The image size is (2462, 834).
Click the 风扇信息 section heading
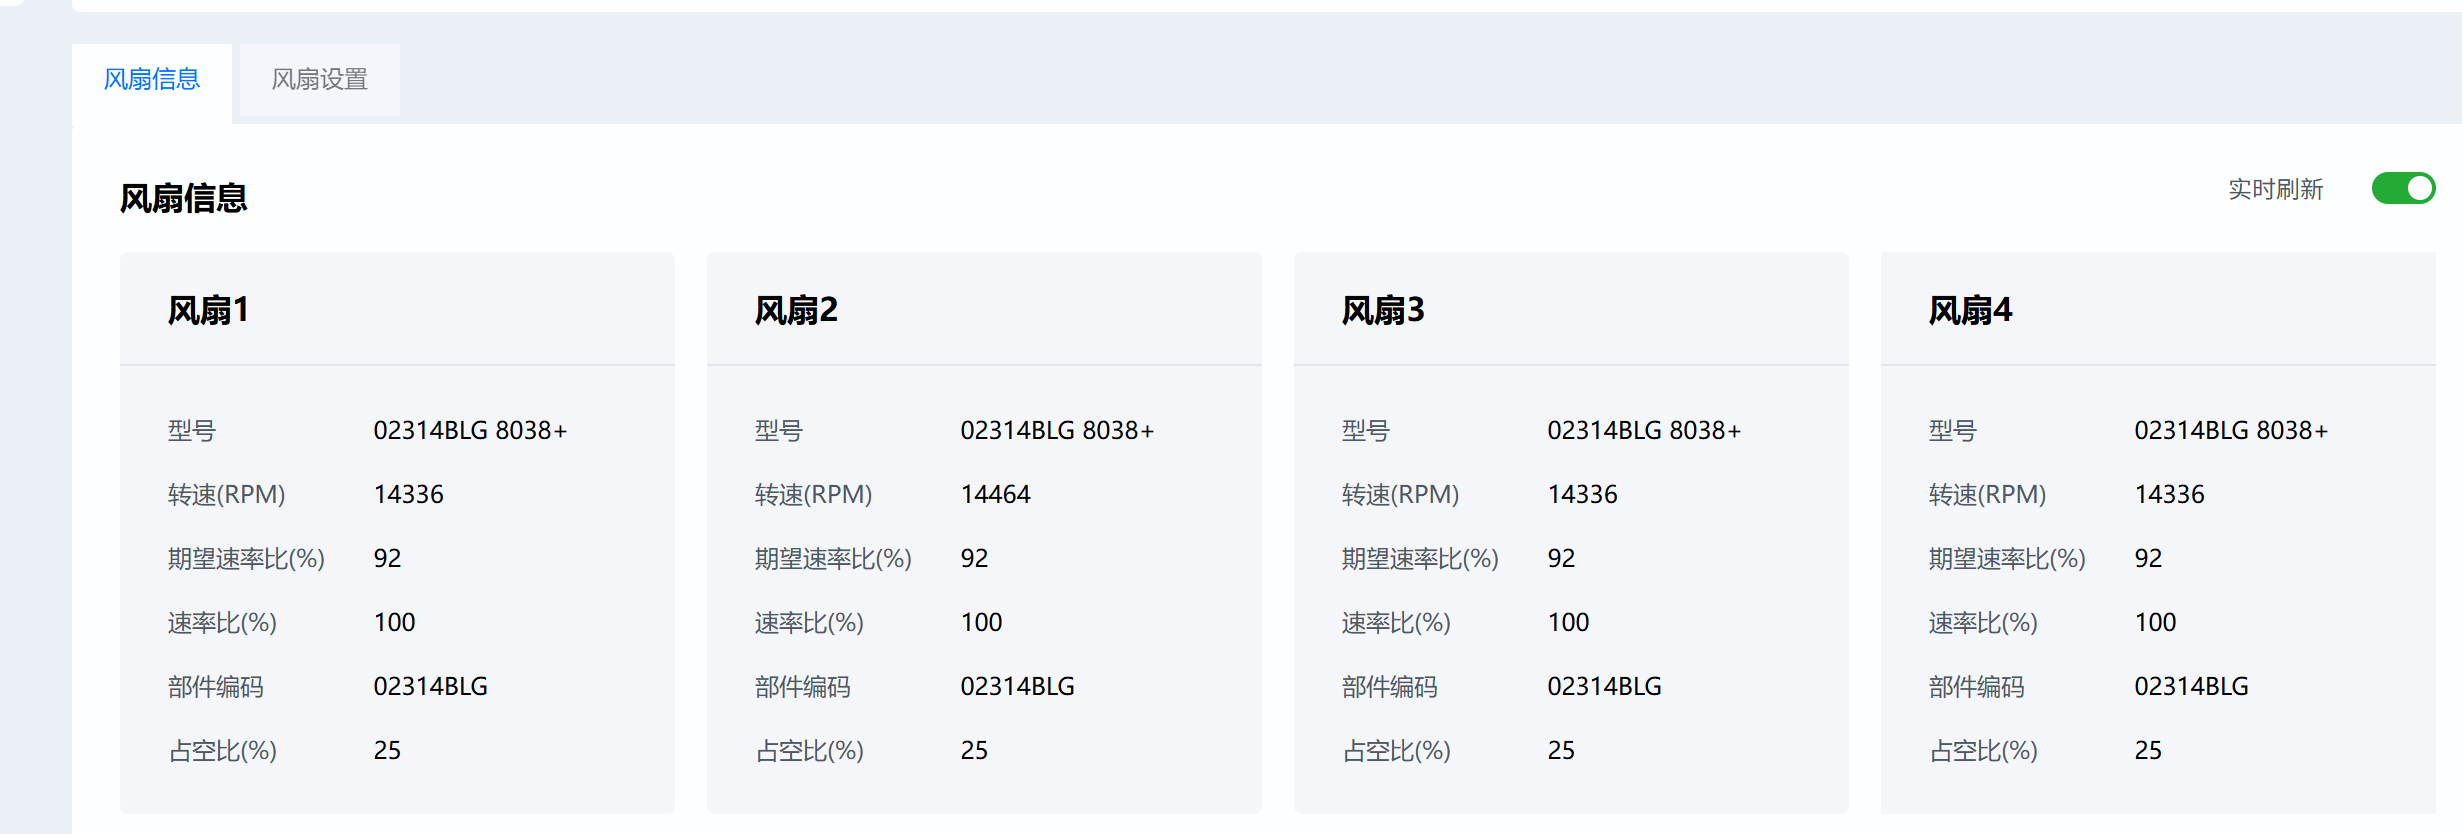coord(183,198)
